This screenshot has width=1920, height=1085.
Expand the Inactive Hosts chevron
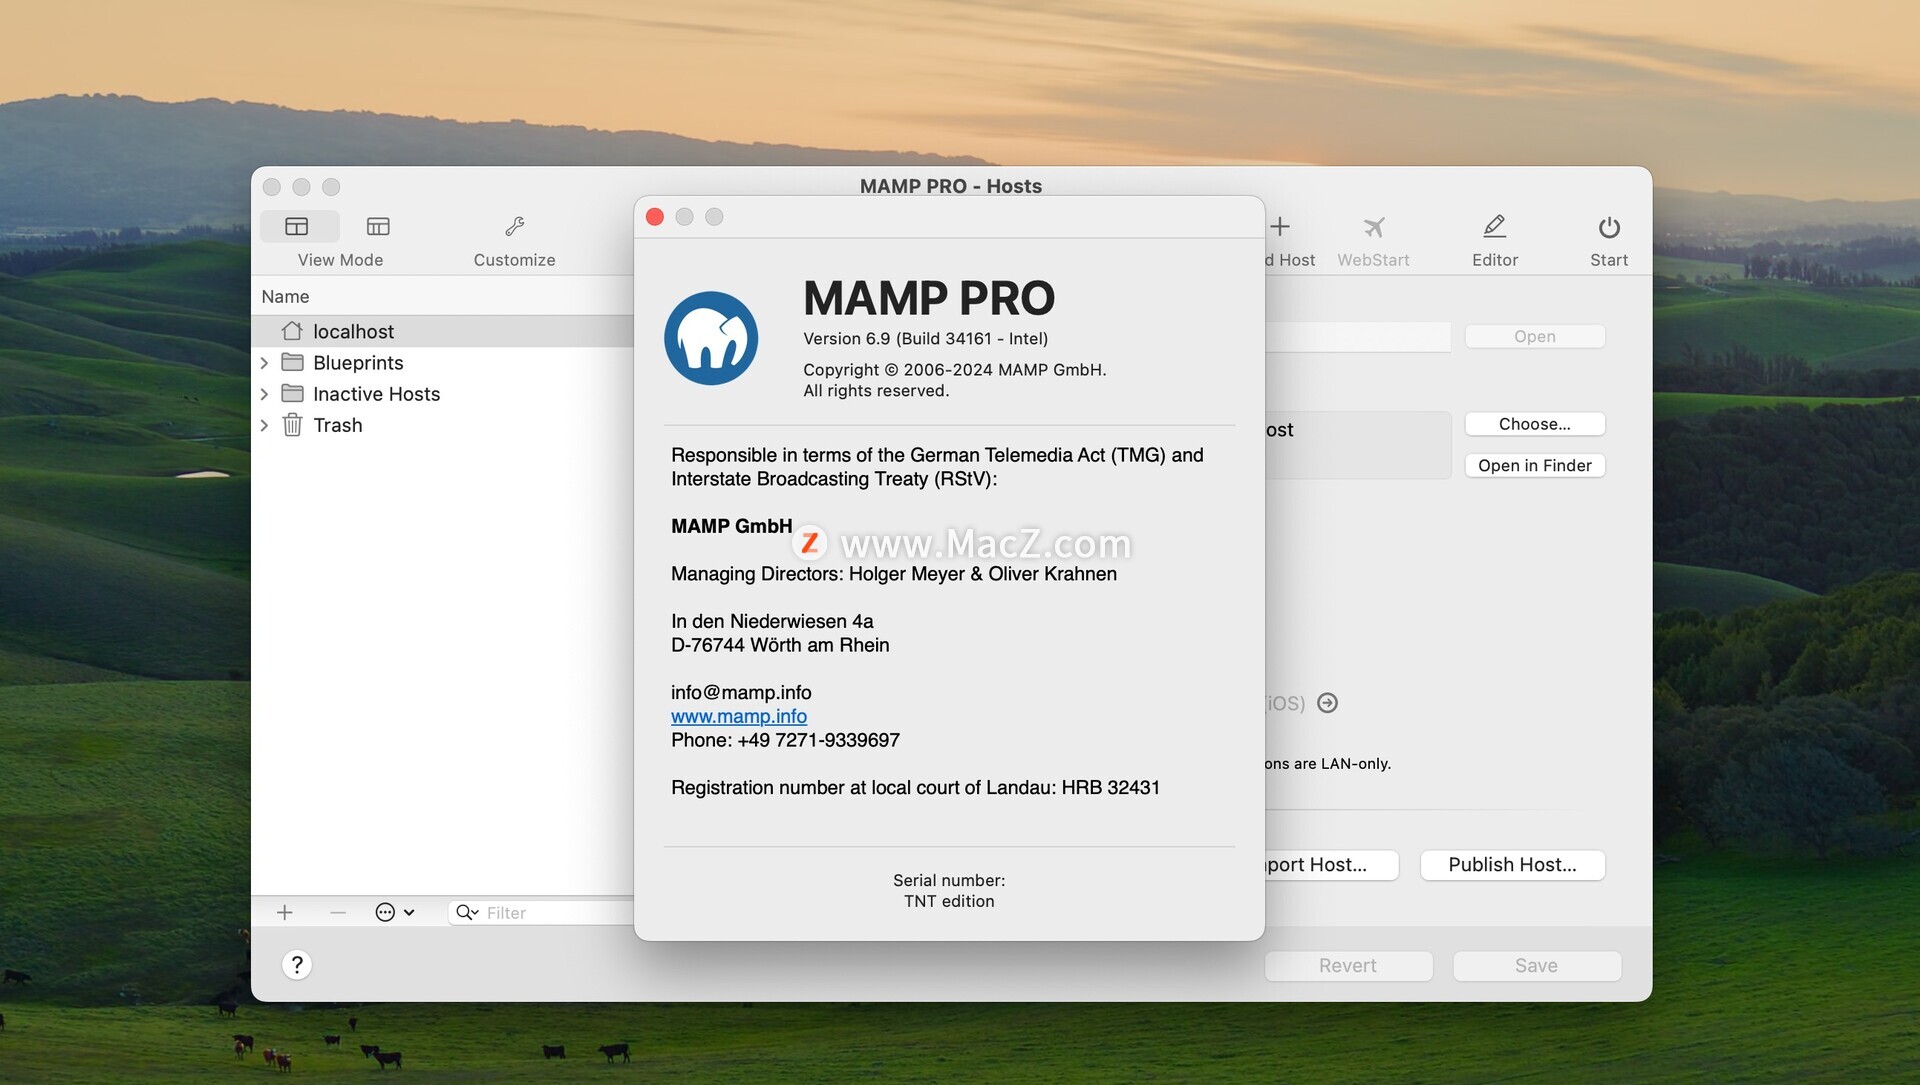coord(264,394)
